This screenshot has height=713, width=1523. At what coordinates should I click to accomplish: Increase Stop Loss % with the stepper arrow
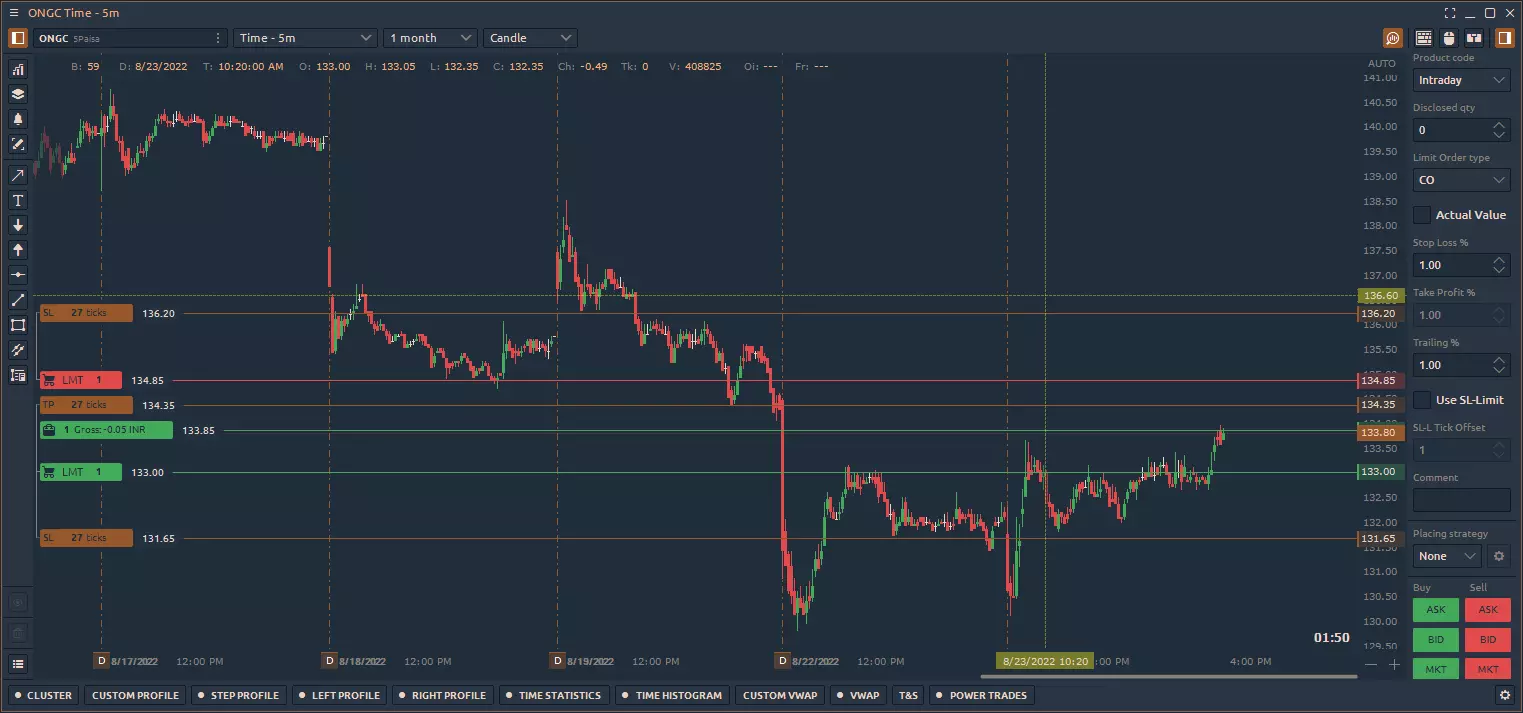(x=1500, y=259)
